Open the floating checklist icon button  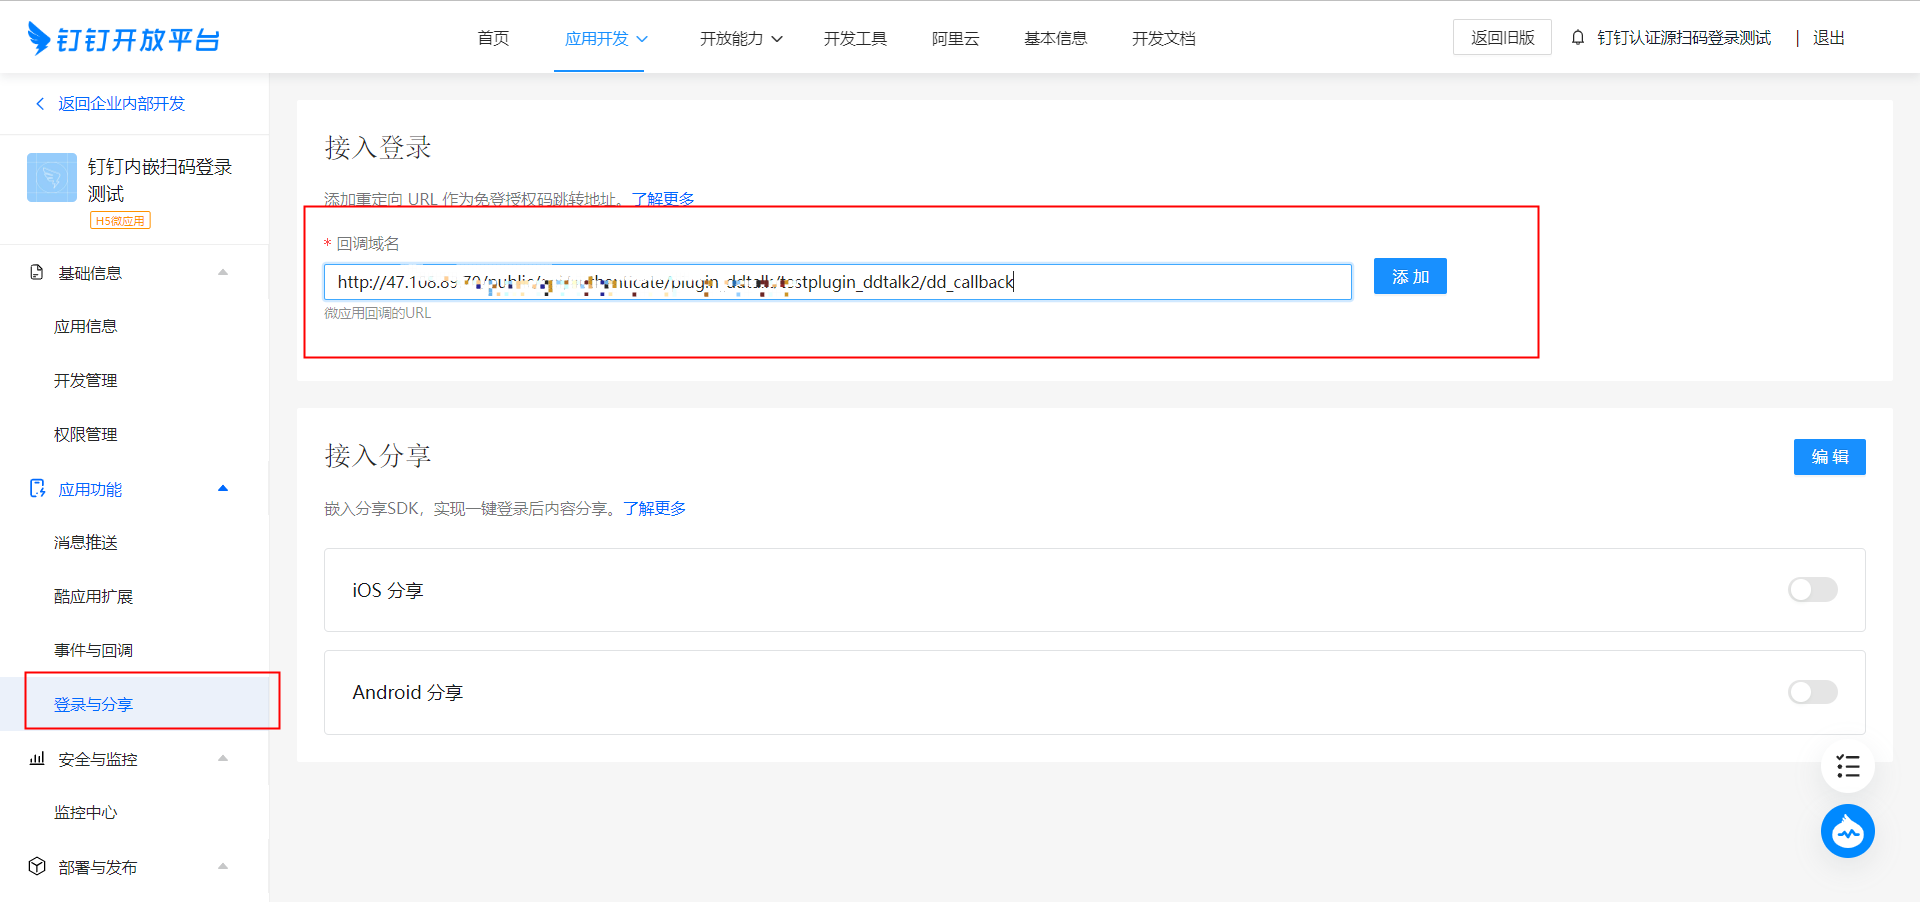click(1847, 767)
